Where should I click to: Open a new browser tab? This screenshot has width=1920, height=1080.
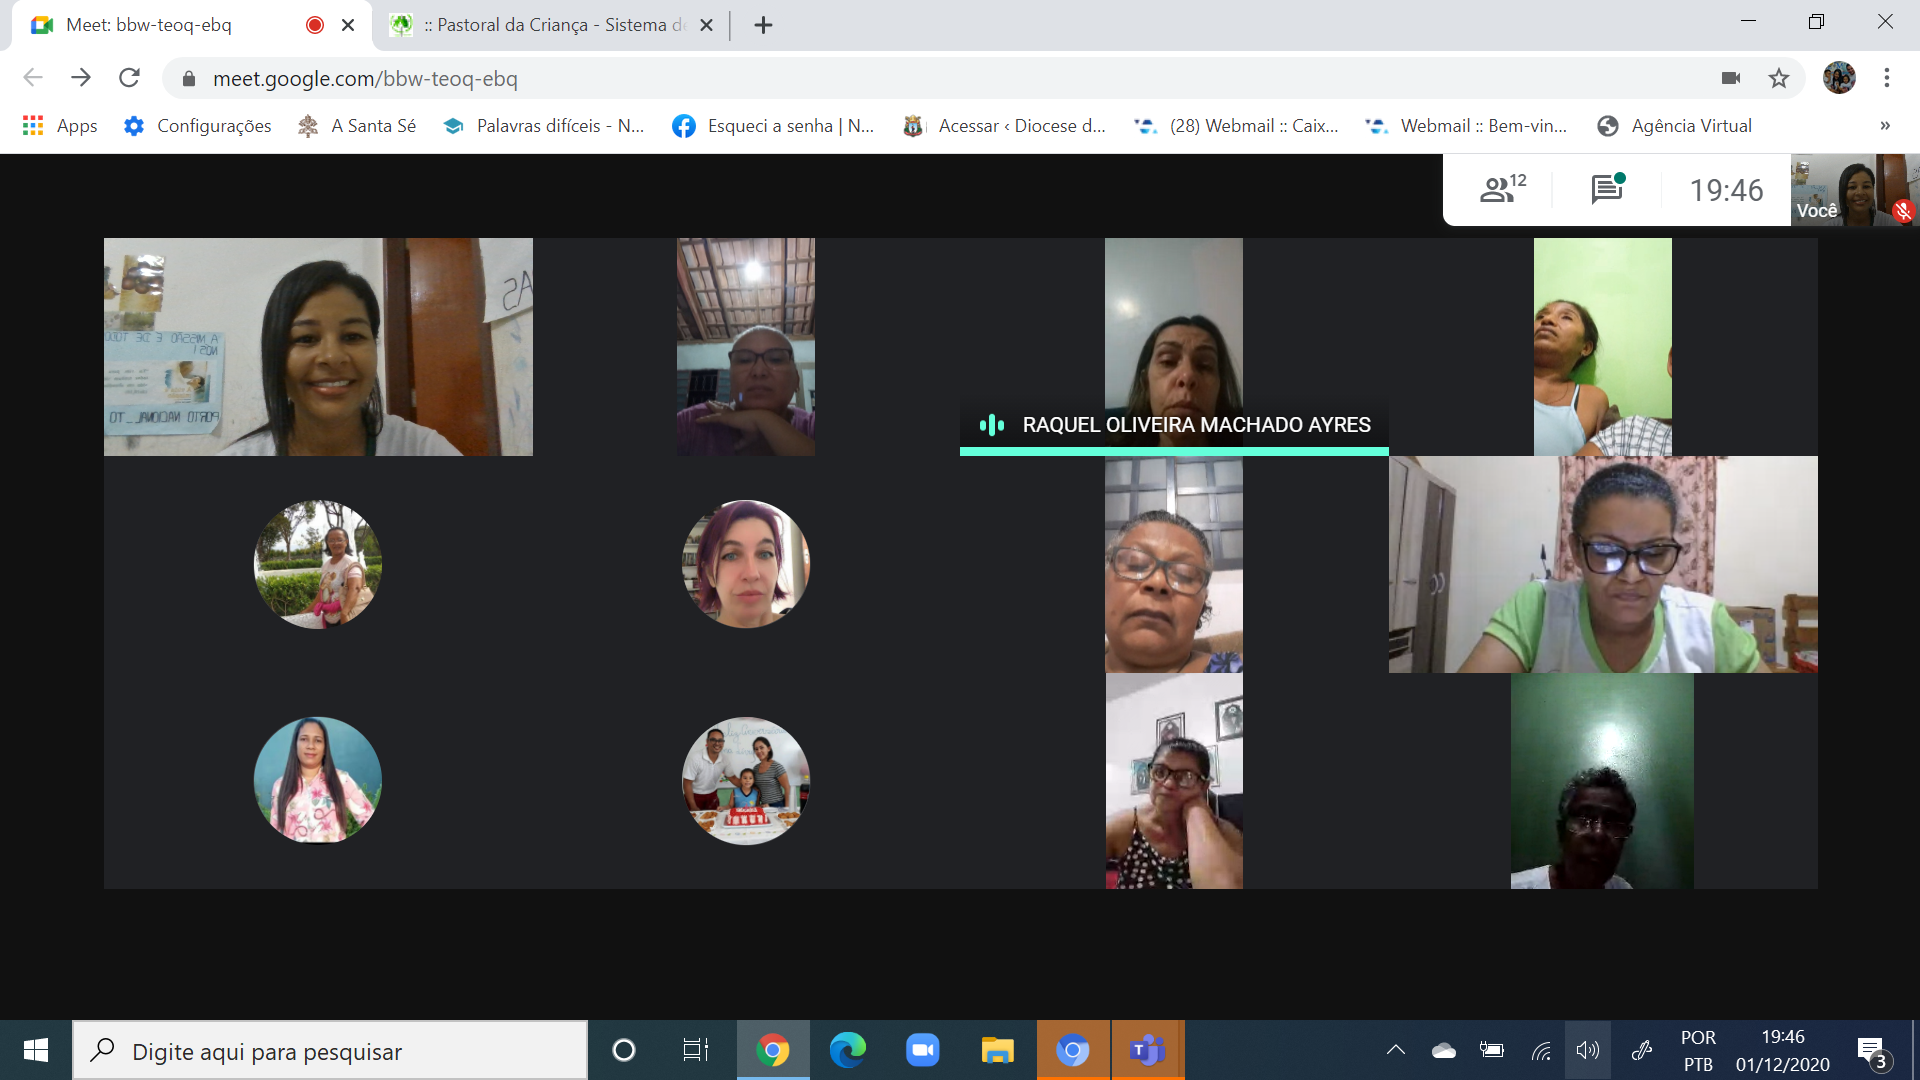[763, 25]
